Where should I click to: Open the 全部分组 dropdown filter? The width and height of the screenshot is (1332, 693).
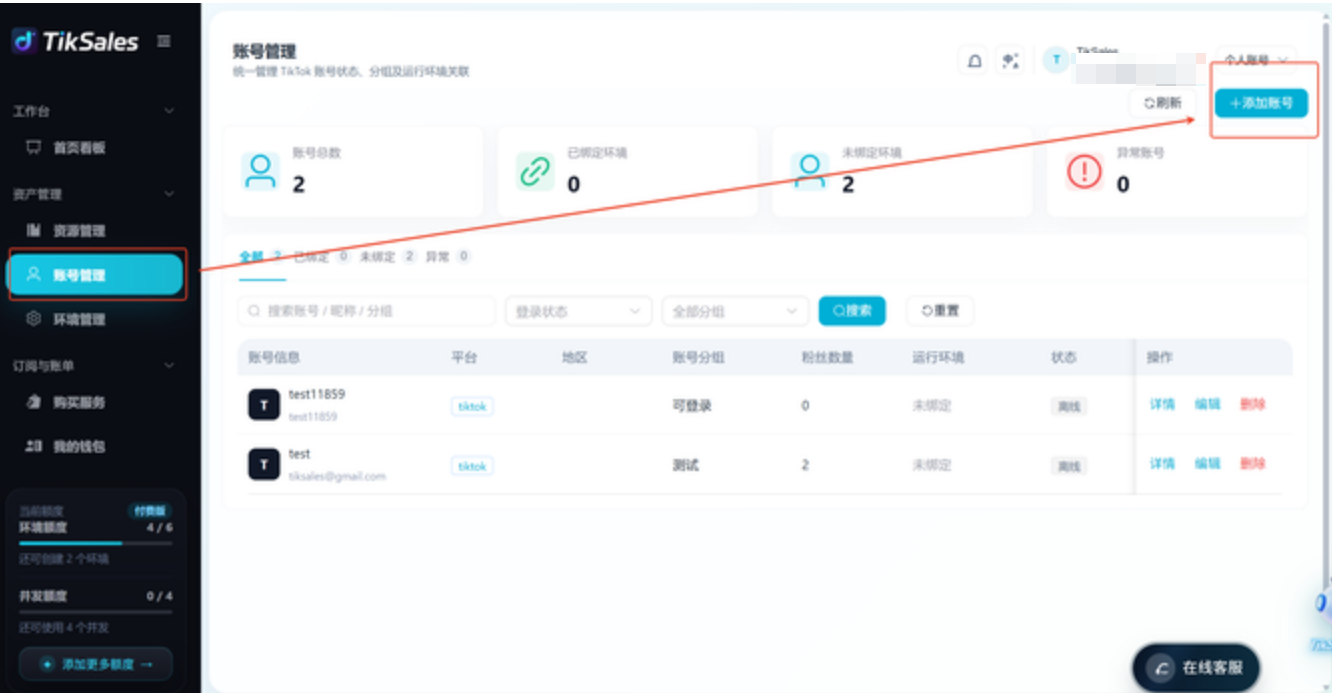(735, 311)
